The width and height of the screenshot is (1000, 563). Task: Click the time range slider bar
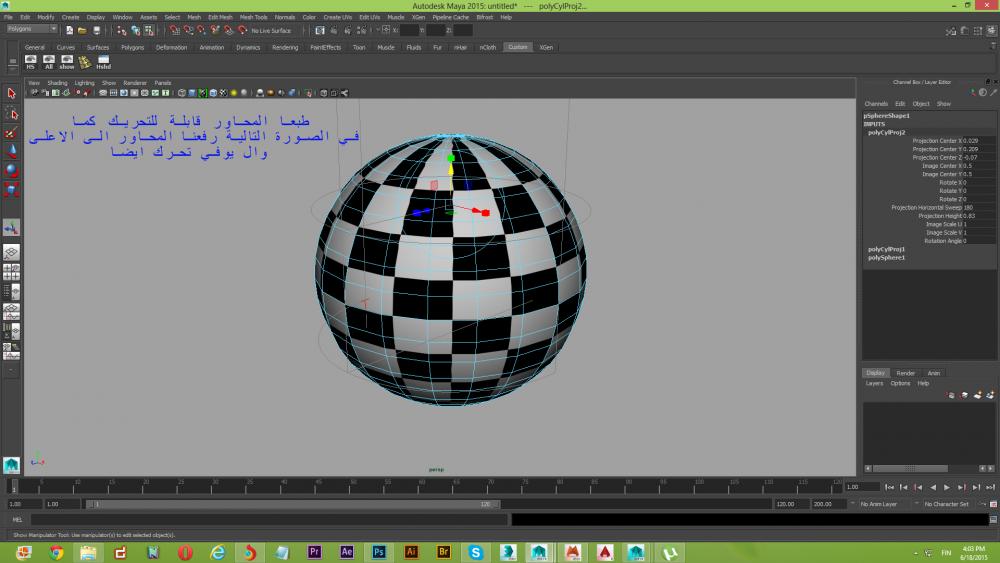click(295, 504)
